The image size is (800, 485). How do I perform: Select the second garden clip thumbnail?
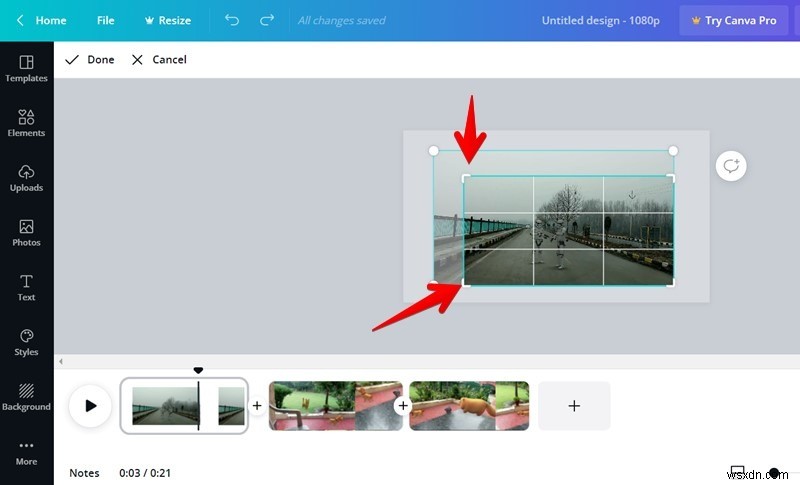(x=335, y=406)
